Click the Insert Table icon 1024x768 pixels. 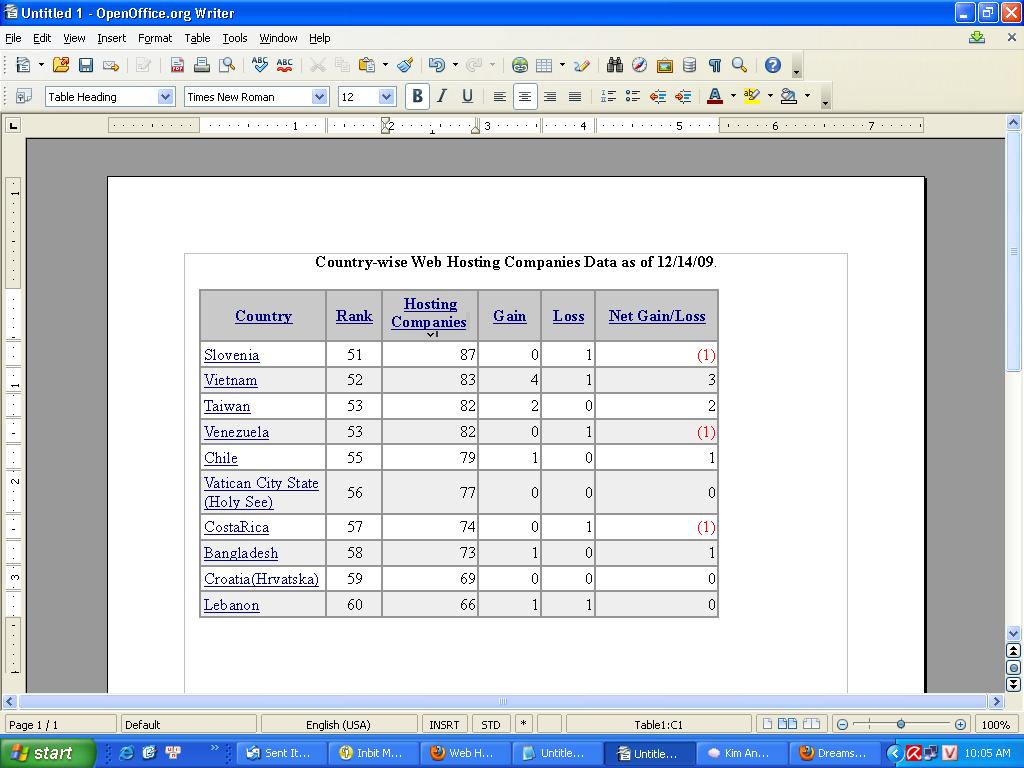(x=544, y=65)
